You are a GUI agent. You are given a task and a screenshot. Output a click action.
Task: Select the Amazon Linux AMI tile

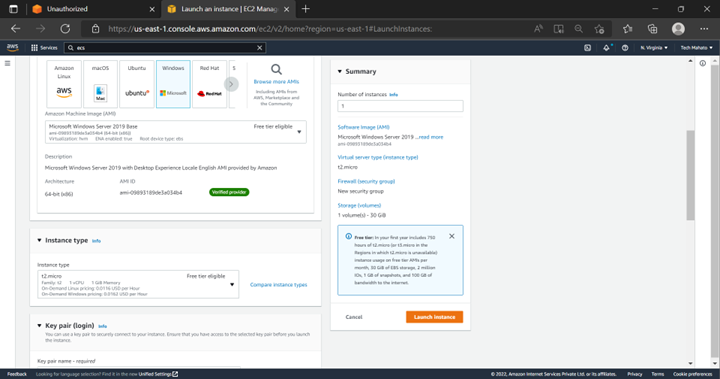tap(64, 84)
